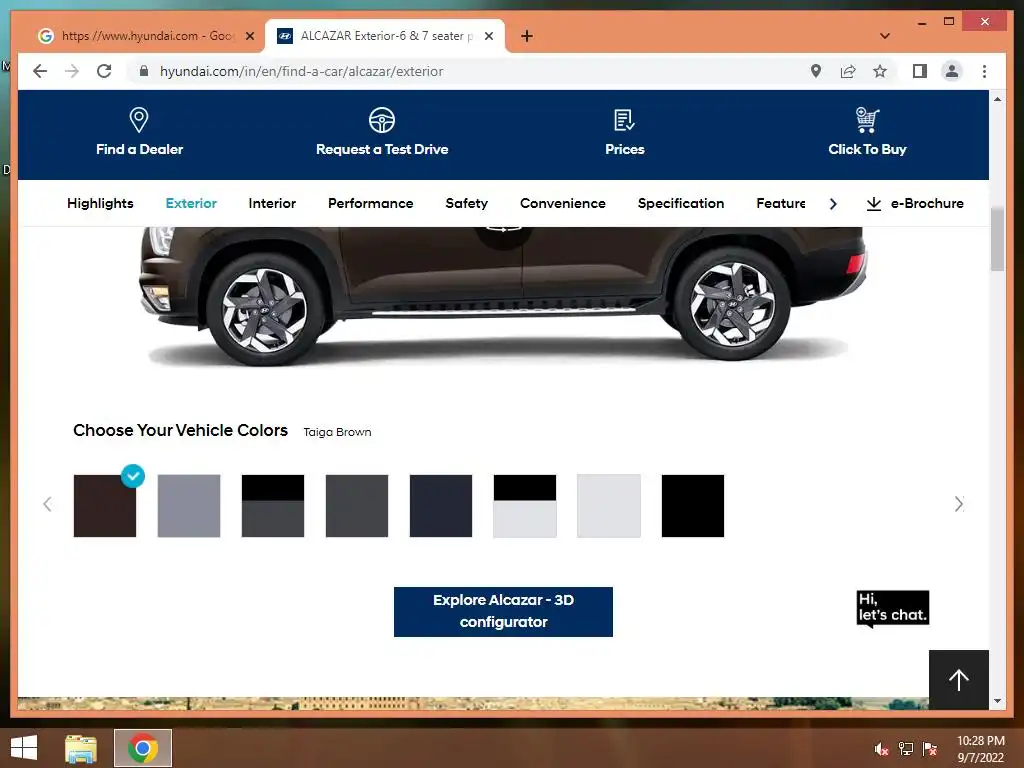The height and width of the screenshot is (768, 1024).
Task: Open a new browser tab
Action: pos(527,36)
